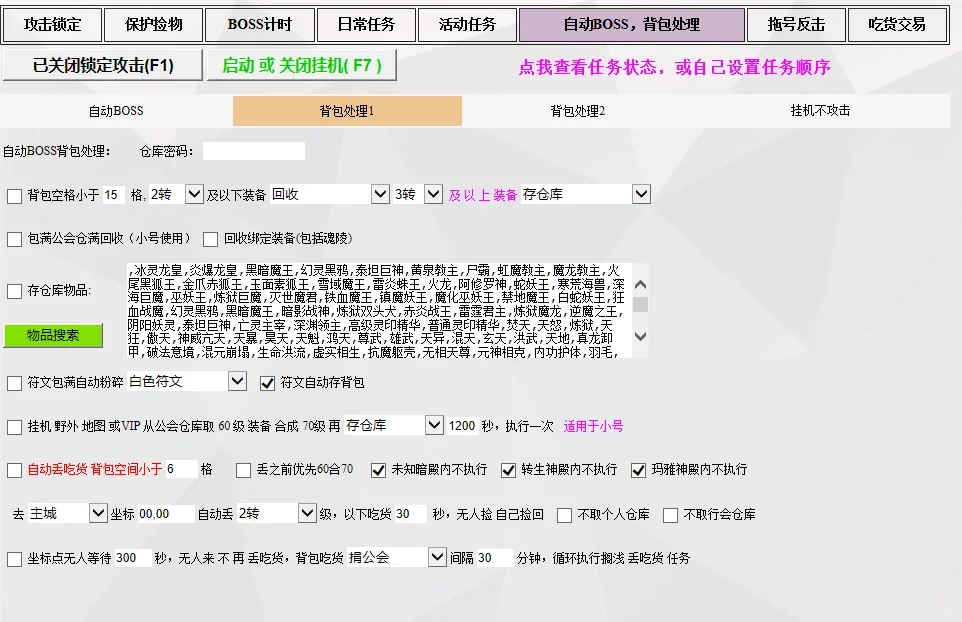This screenshot has width=962, height=622.
Task: Open the 捐公会 dropdown next to 背包吃货
Action: click(x=400, y=557)
